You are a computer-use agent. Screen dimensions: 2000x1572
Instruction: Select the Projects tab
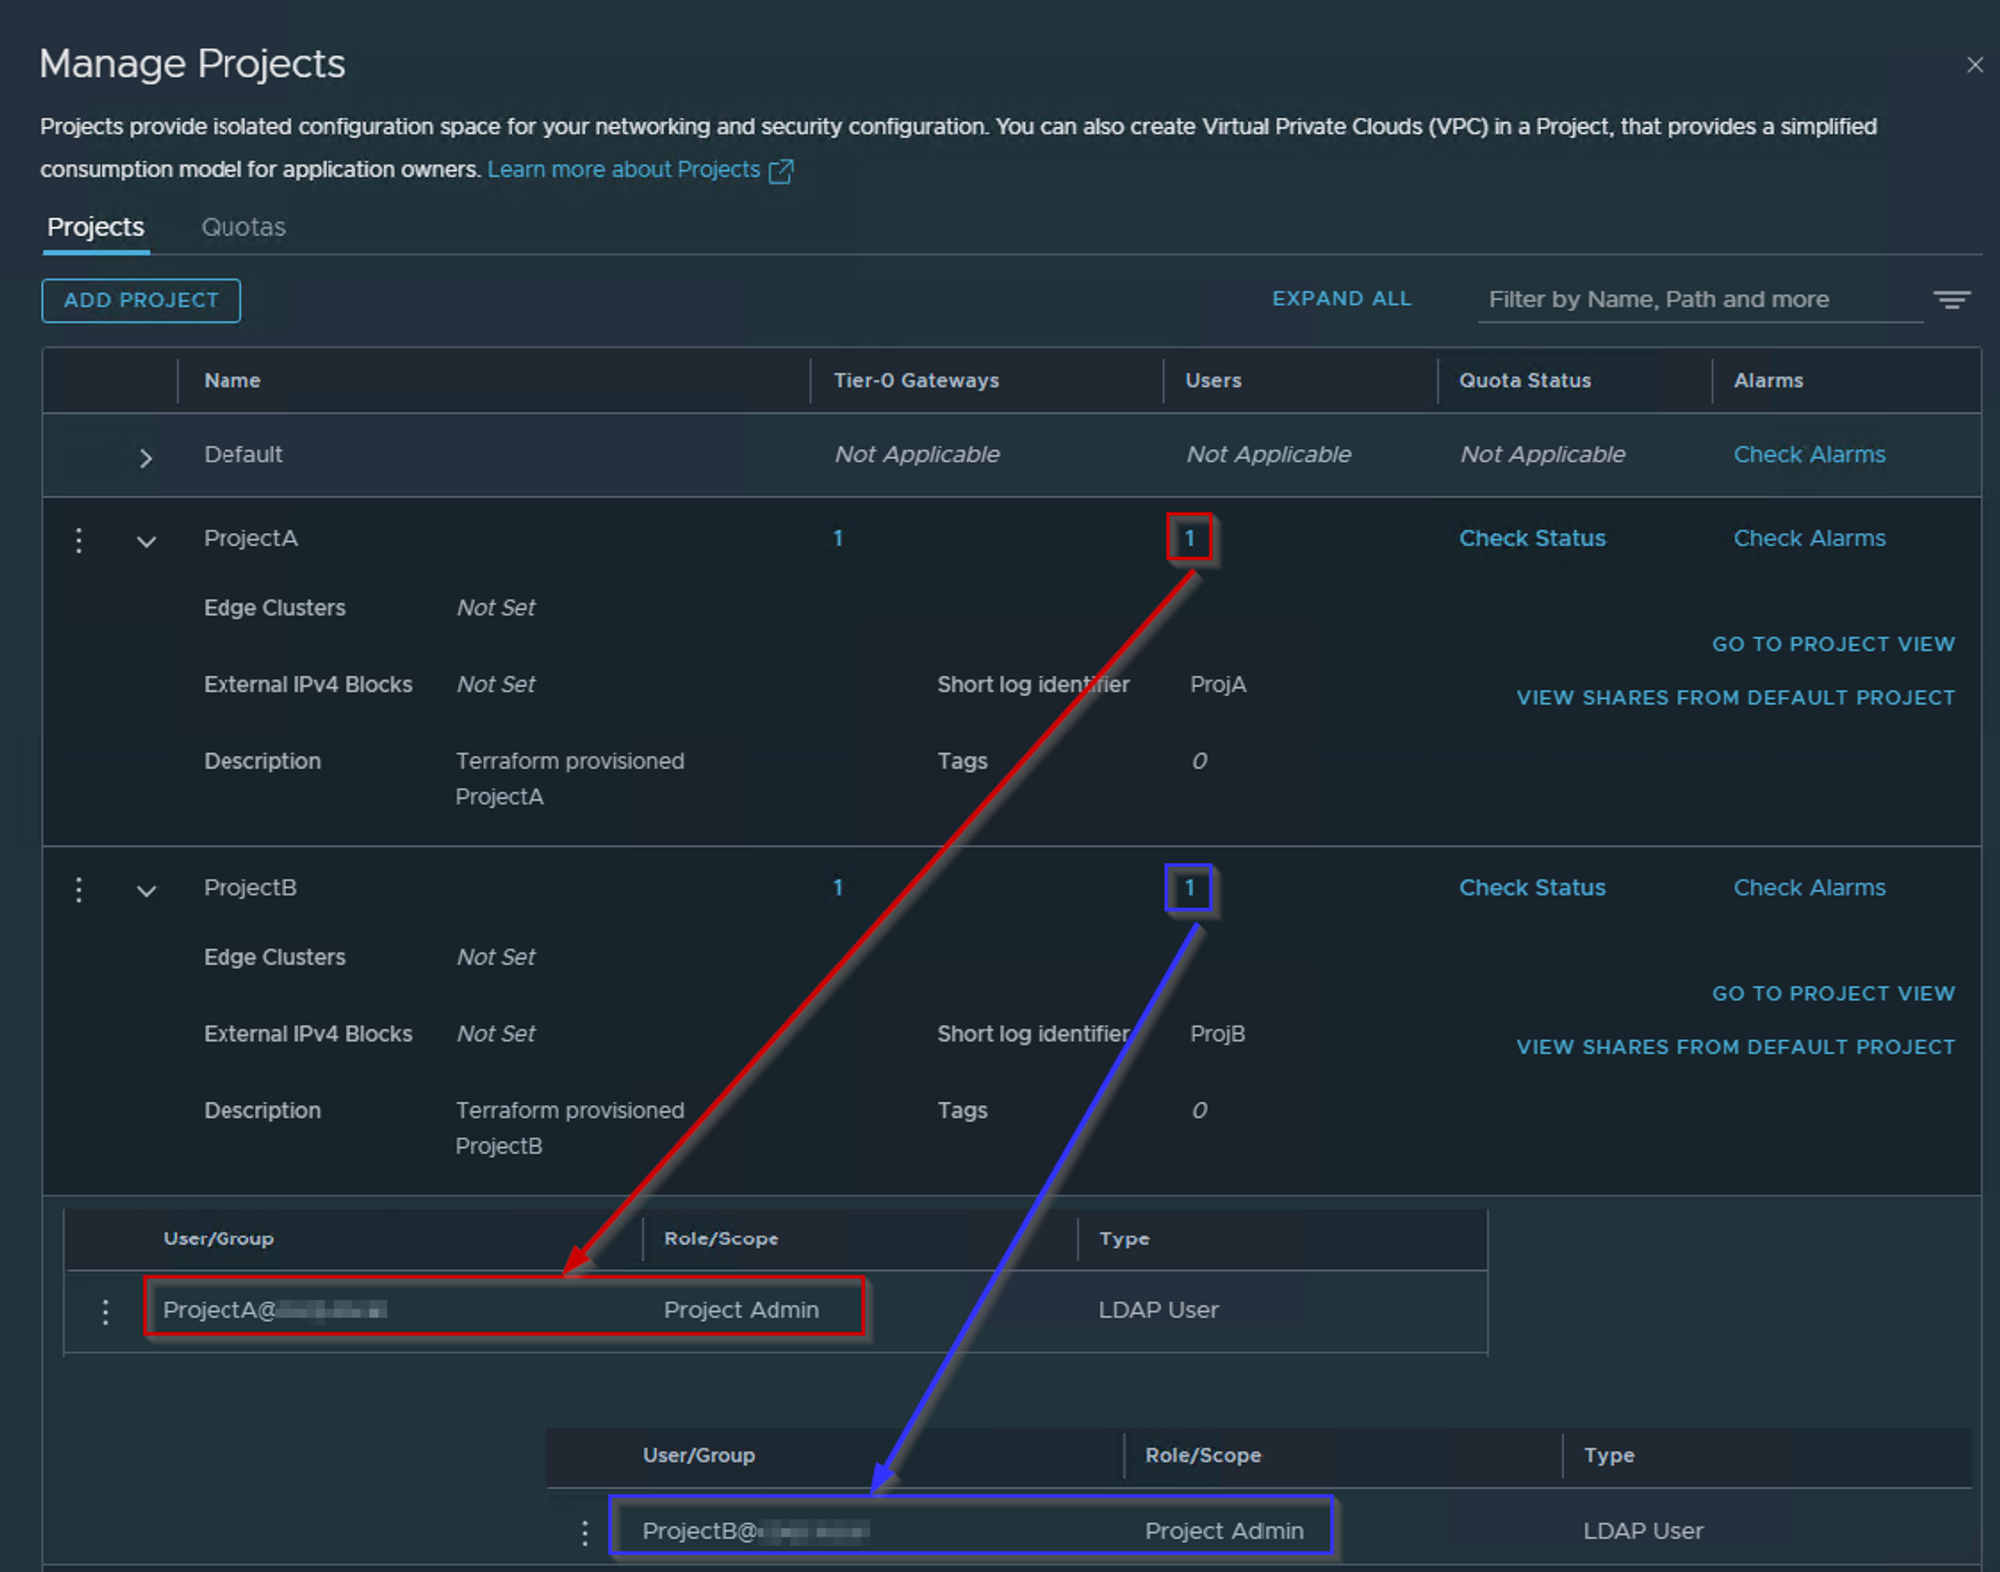pos(96,227)
